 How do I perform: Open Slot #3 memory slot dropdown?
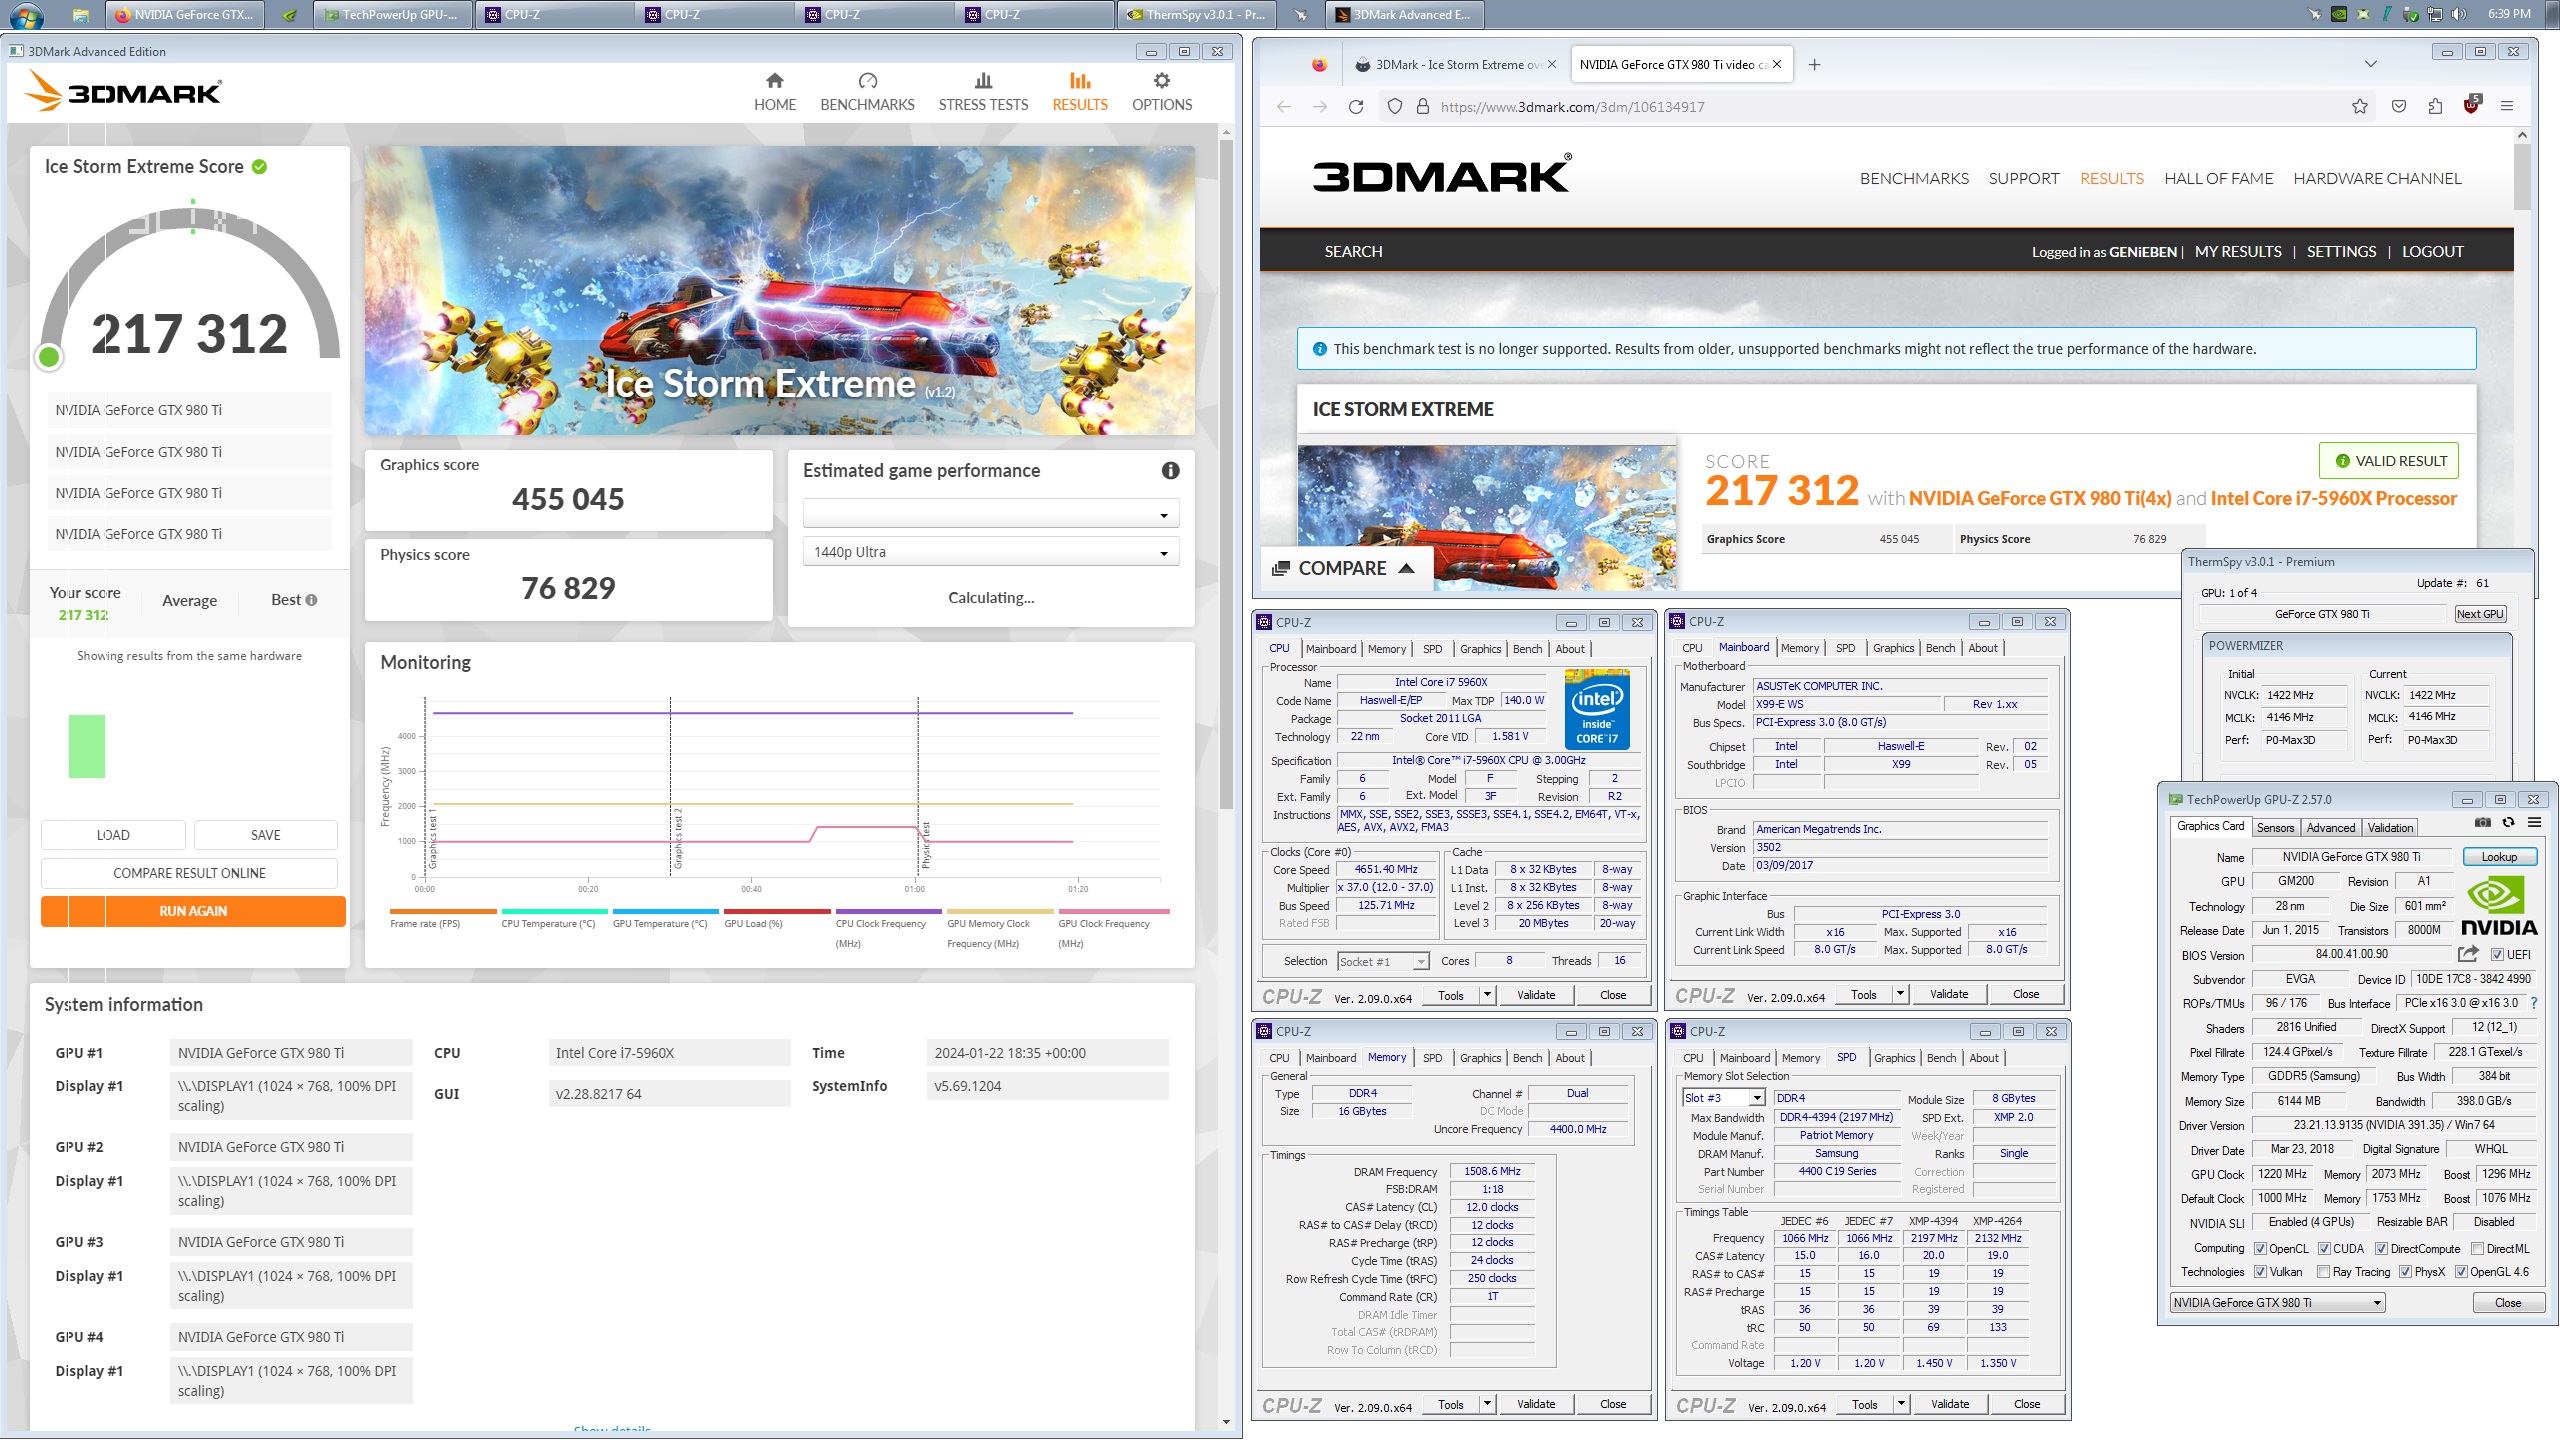(x=1724, y=1098)
